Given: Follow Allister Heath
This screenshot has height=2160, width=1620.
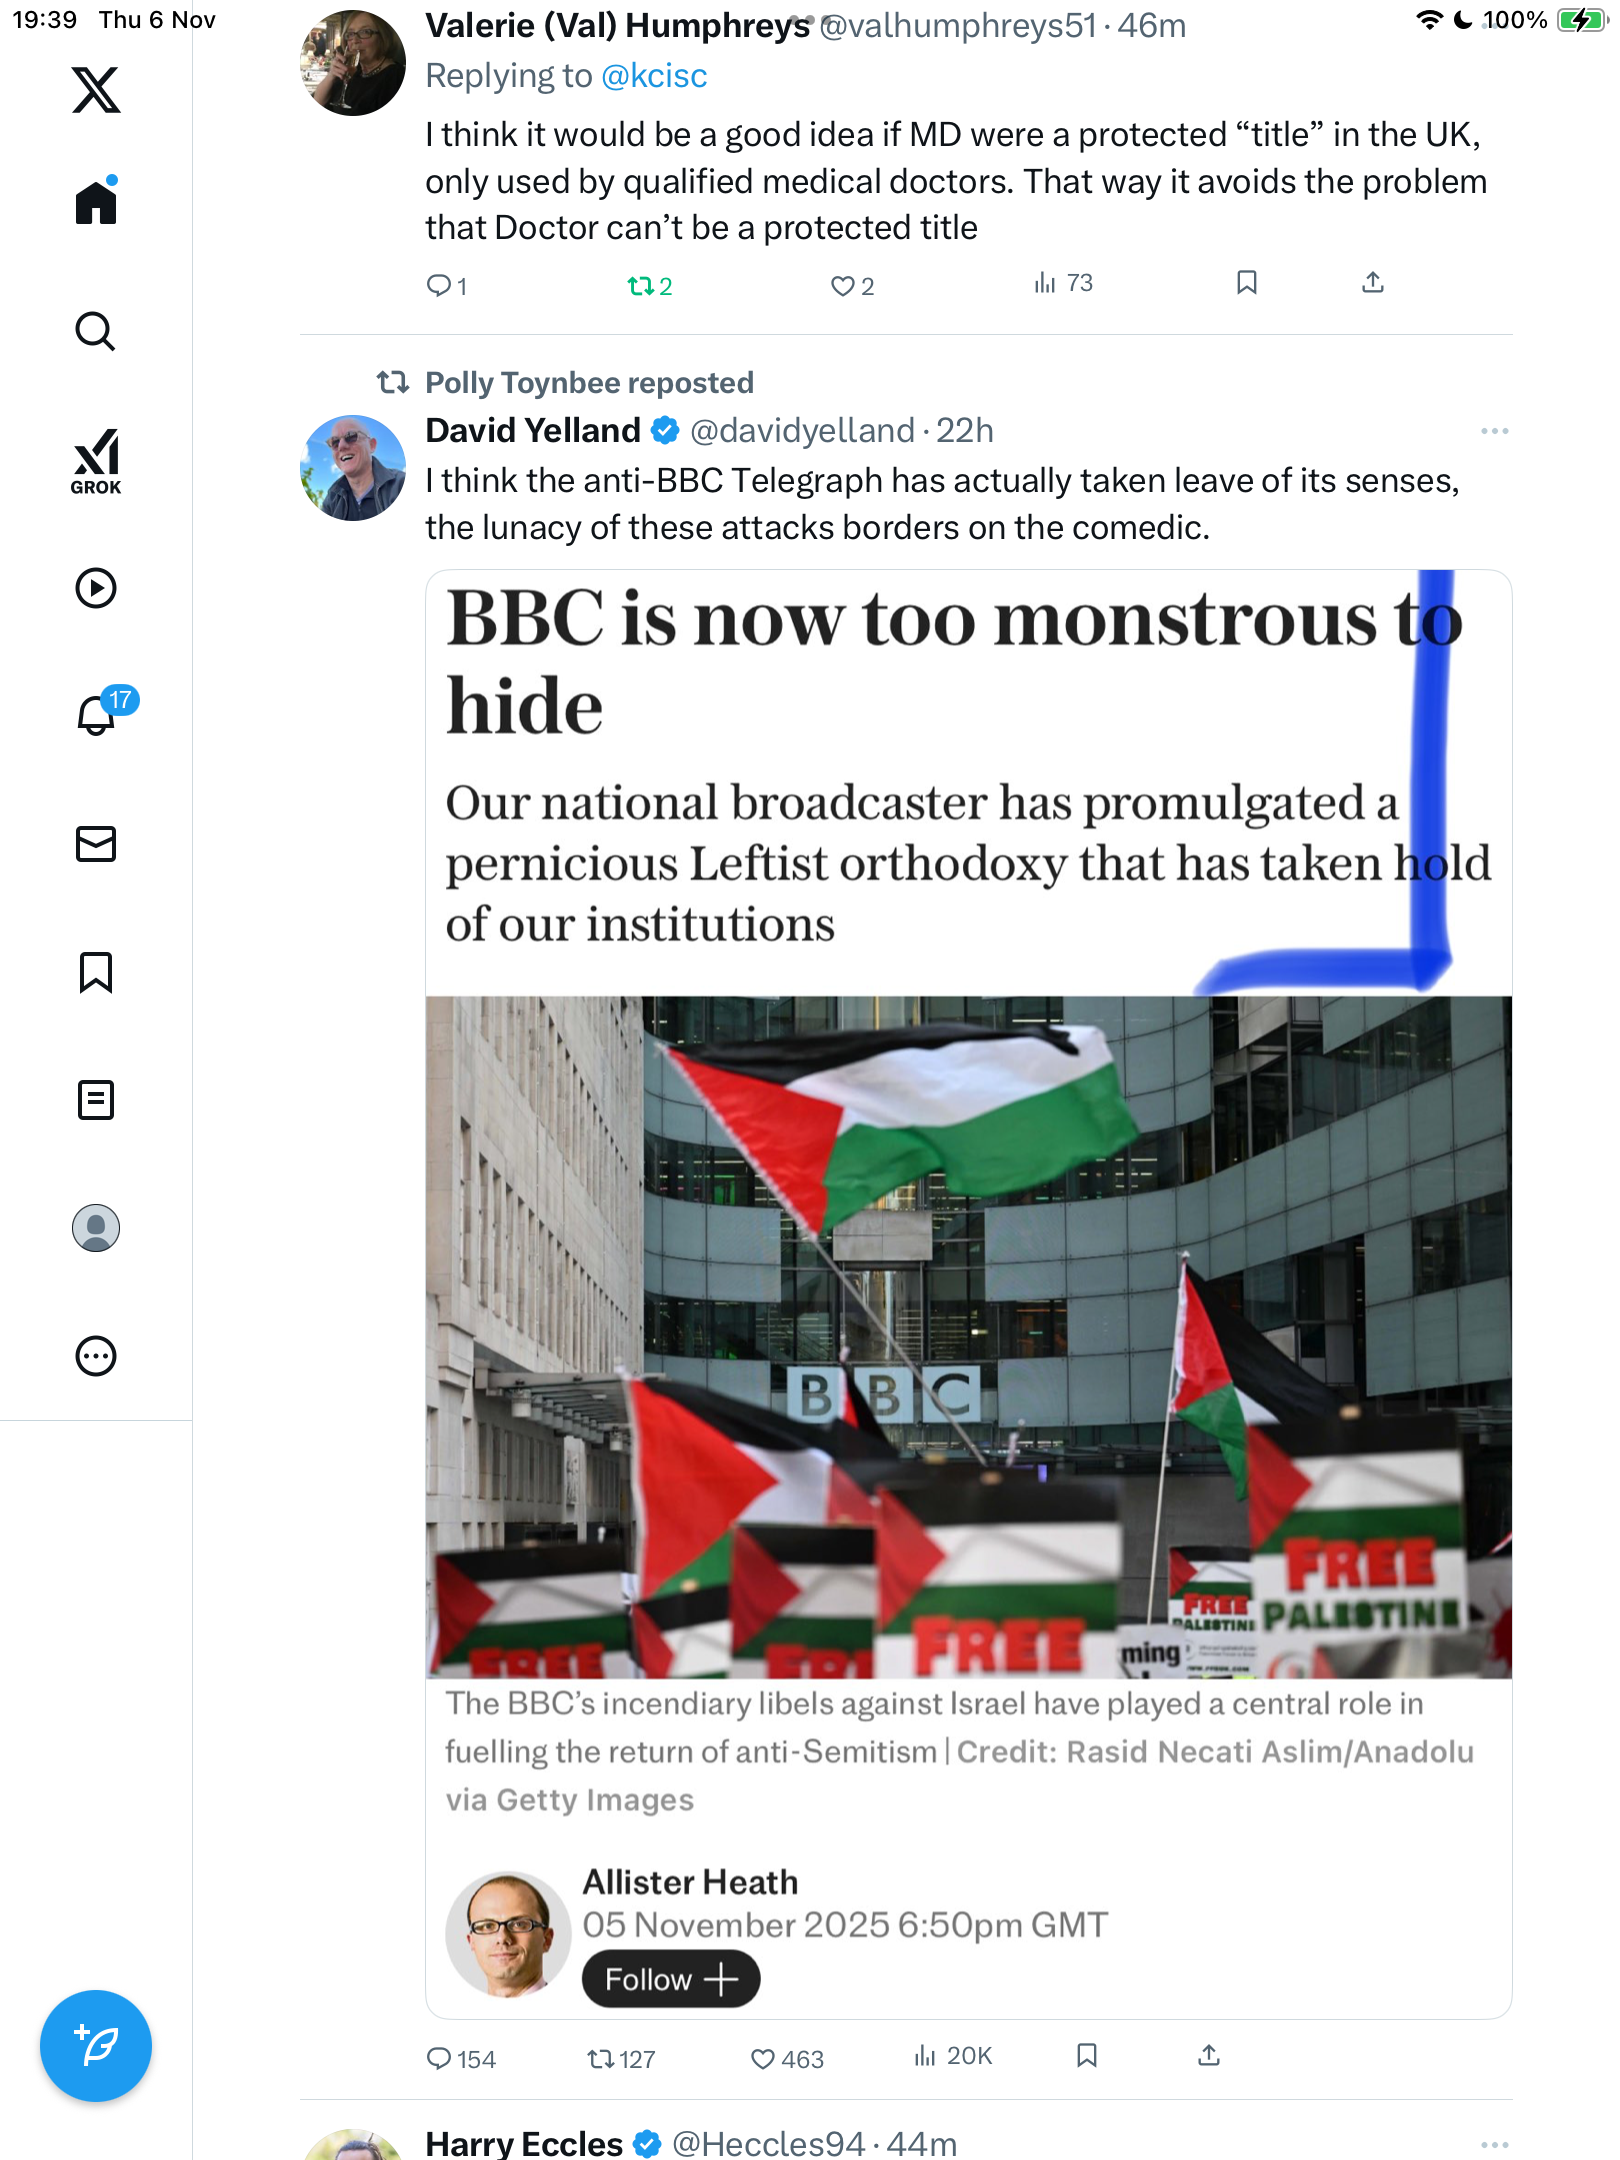Looking at the screenshot, I should pyautogui.click(x=671, y=1979).
